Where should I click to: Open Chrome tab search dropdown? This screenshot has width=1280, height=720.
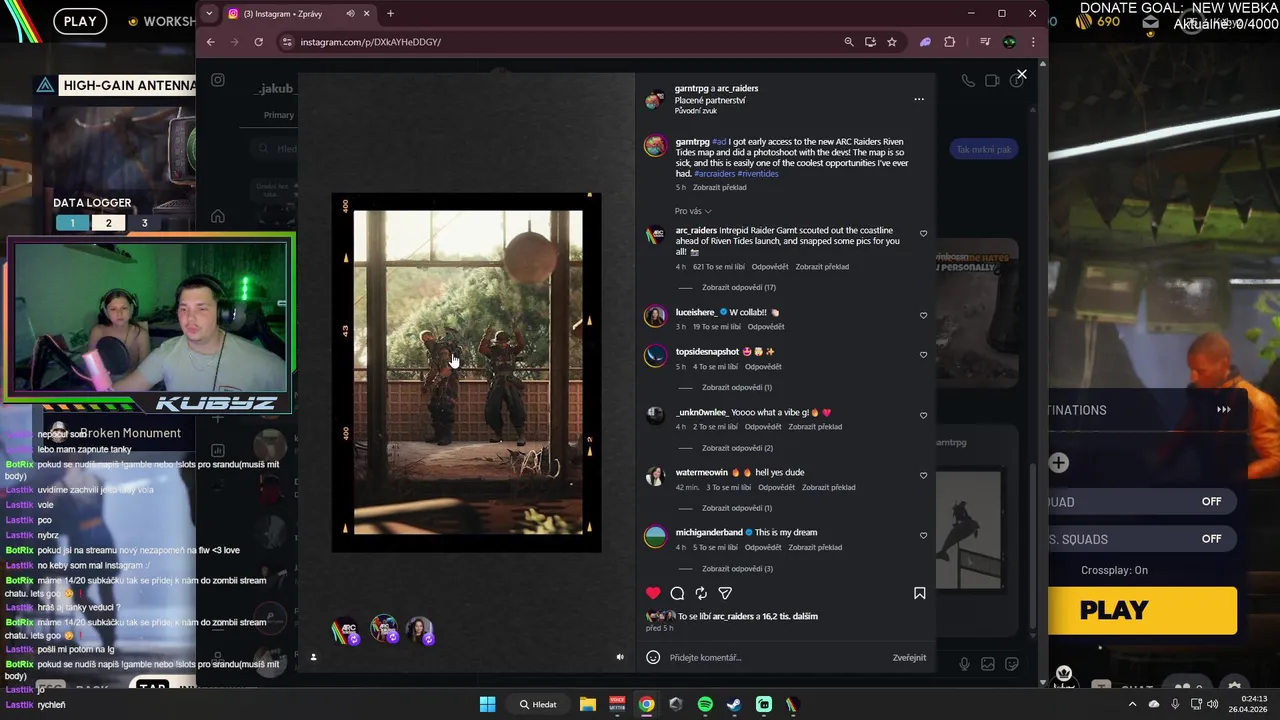pyautogui.click(x=208, y=13)
